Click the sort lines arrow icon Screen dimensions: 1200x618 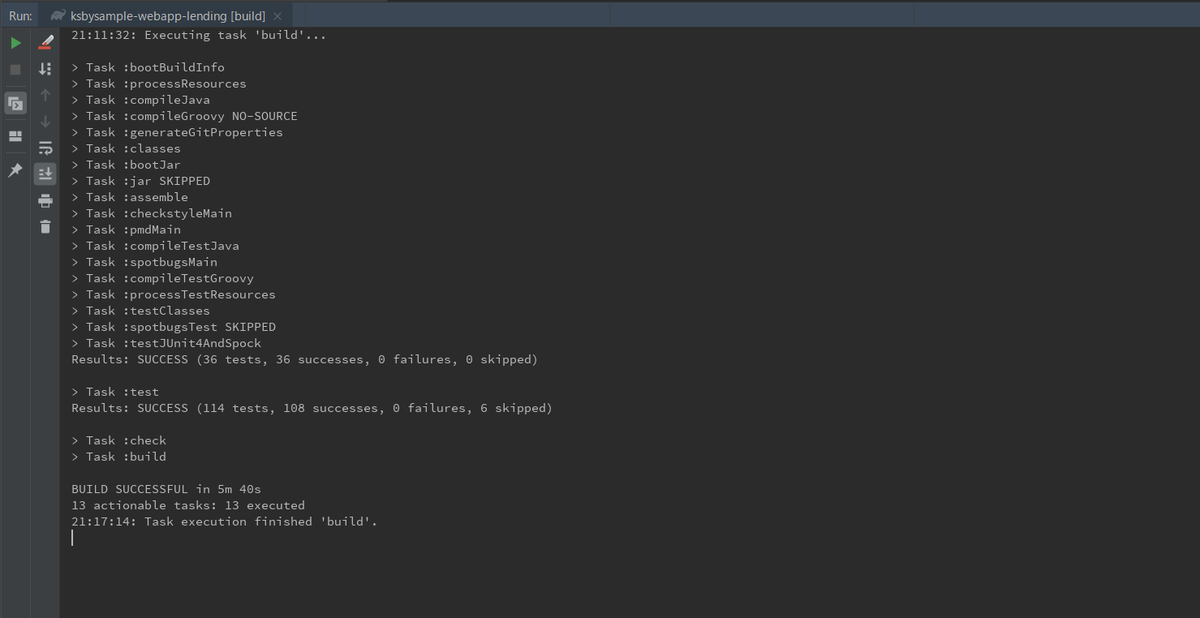(45, 70)
